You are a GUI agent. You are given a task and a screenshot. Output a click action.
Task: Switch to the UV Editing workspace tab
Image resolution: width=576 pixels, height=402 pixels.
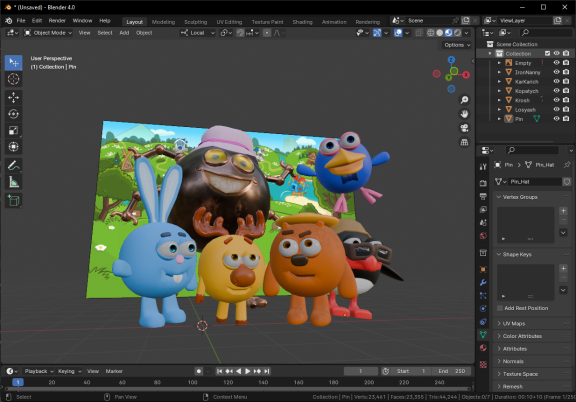click(x=229, y=22)
